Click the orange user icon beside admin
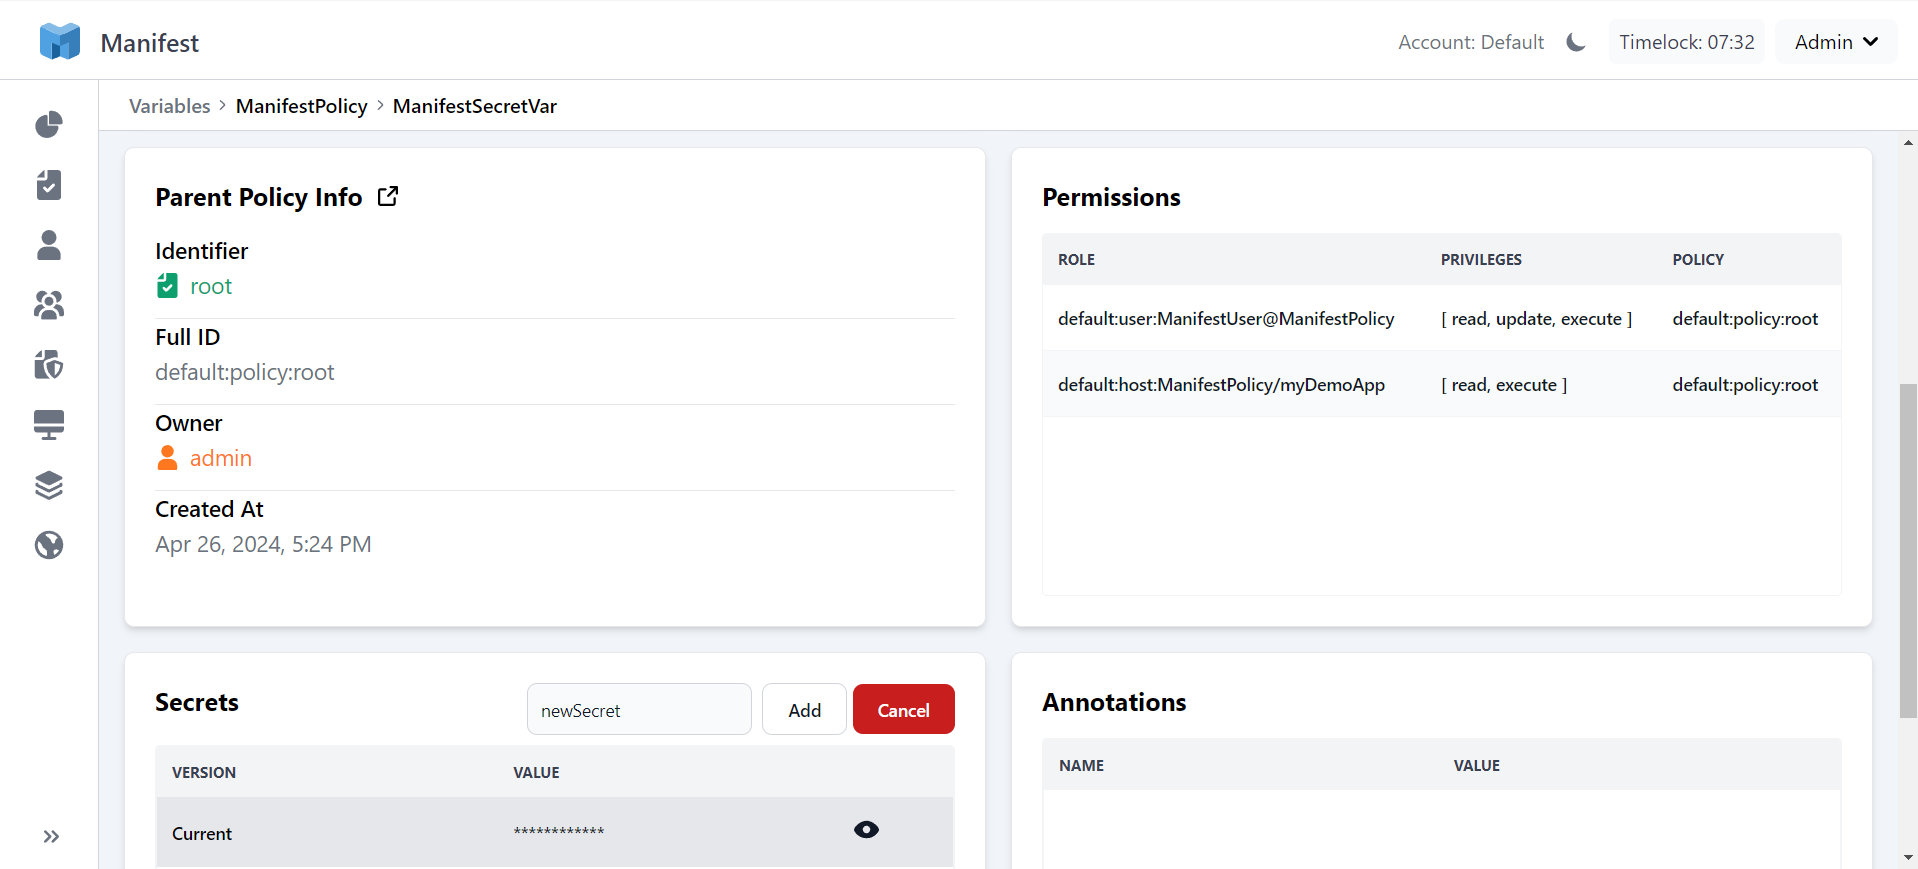The height and width of the screenshot is (869, 1918). 167,458
